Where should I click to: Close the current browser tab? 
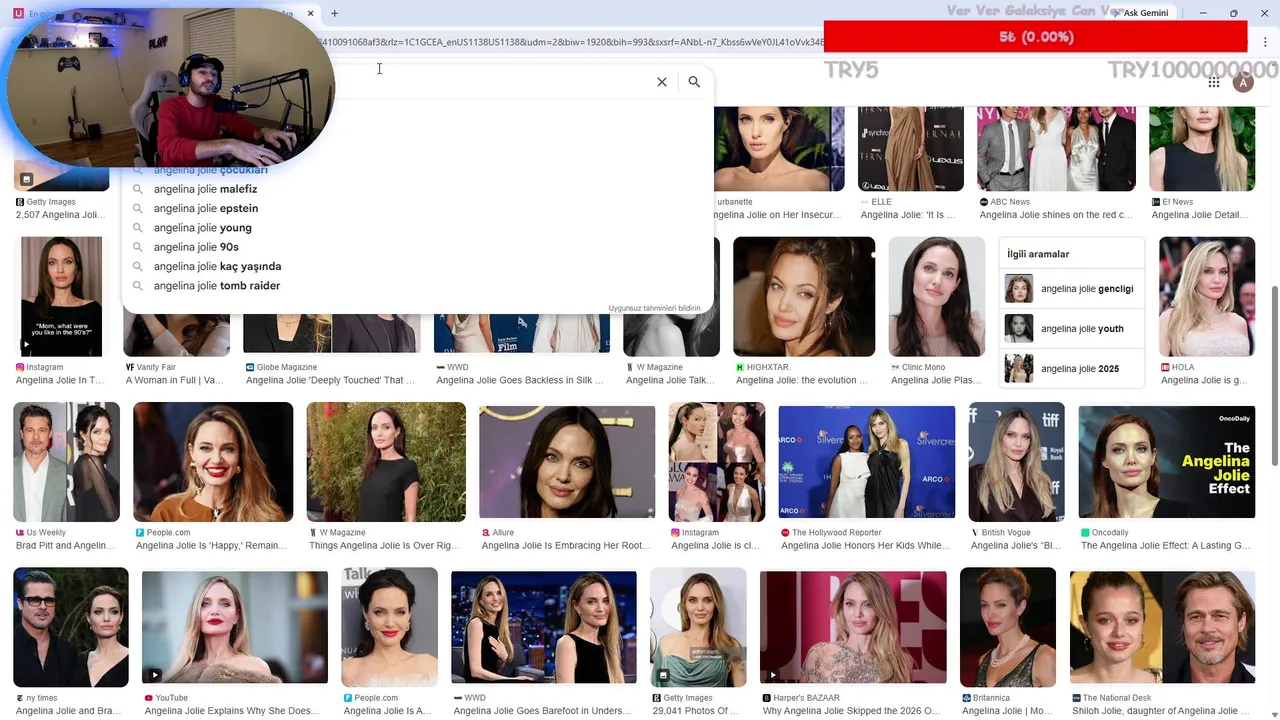click(310, 13)
